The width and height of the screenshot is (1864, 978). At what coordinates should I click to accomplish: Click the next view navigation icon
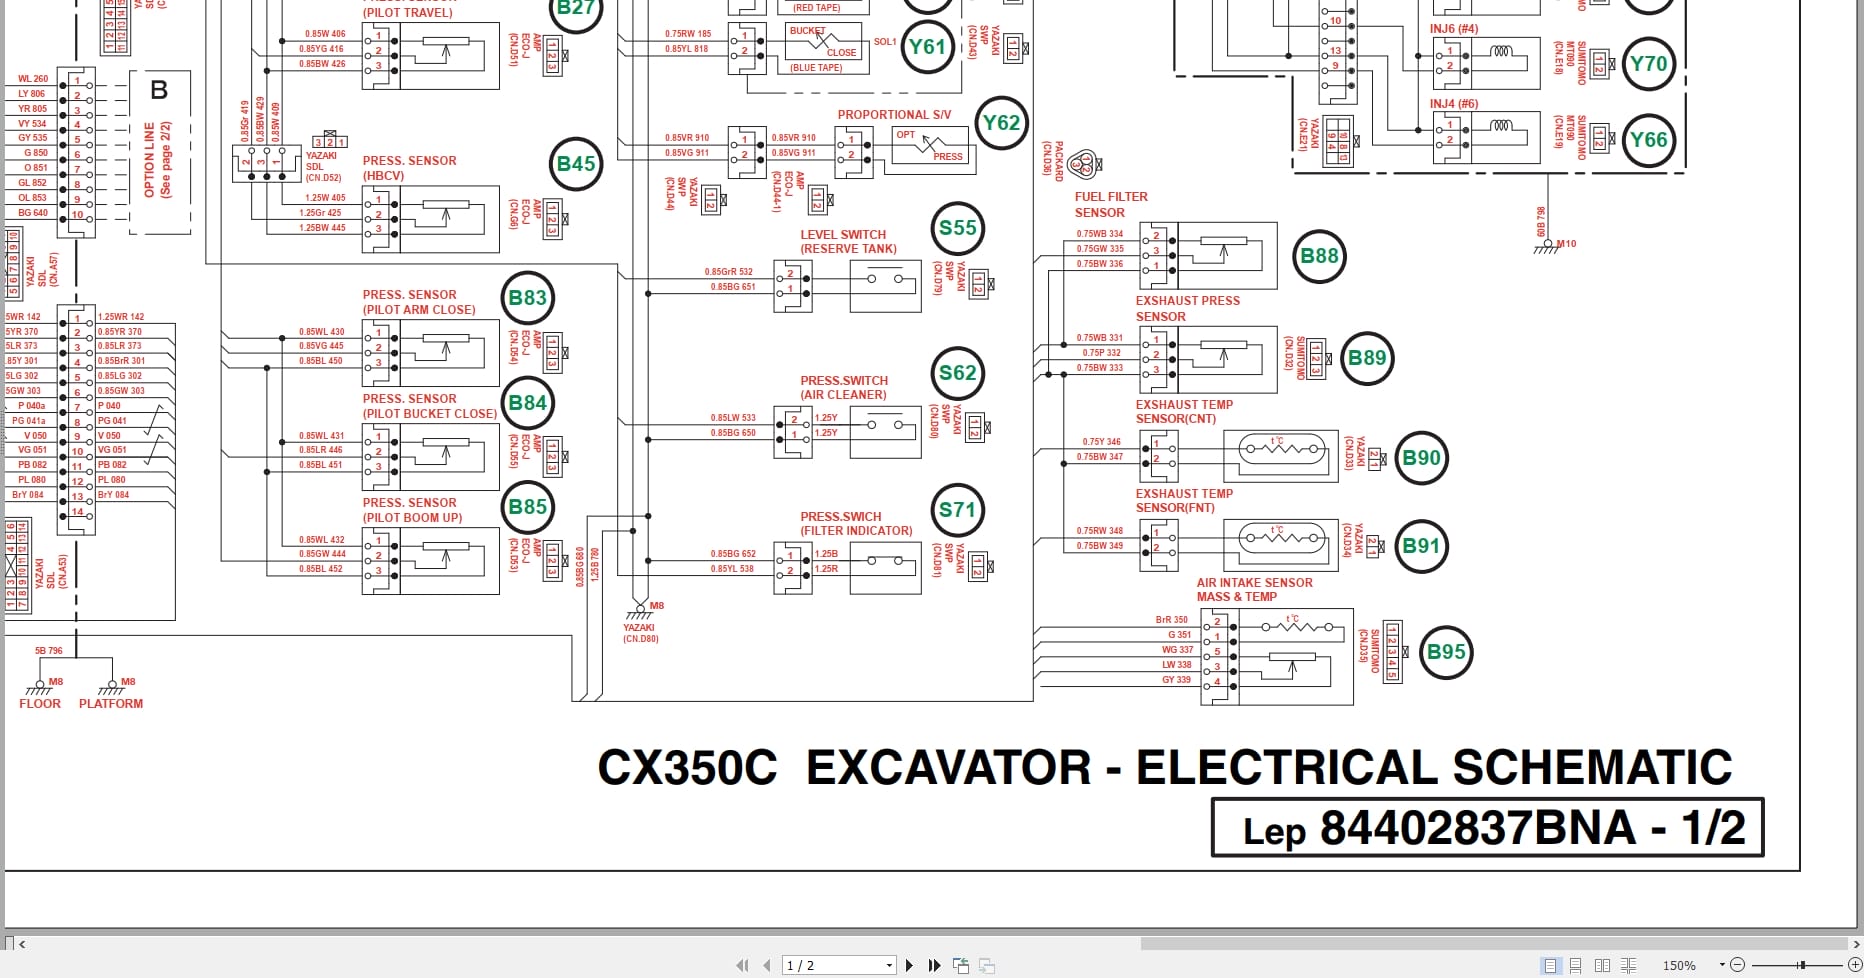987,964
